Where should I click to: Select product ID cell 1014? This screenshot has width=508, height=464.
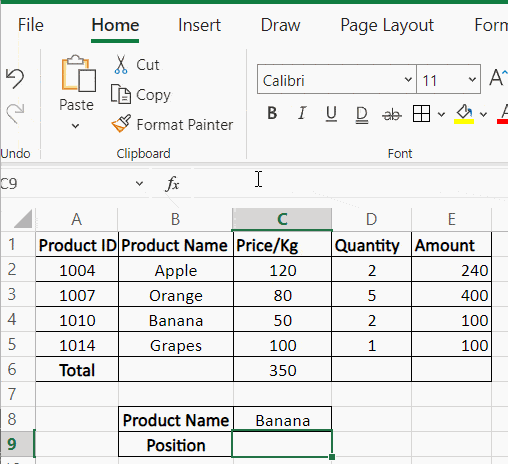[x=77, y=345]
